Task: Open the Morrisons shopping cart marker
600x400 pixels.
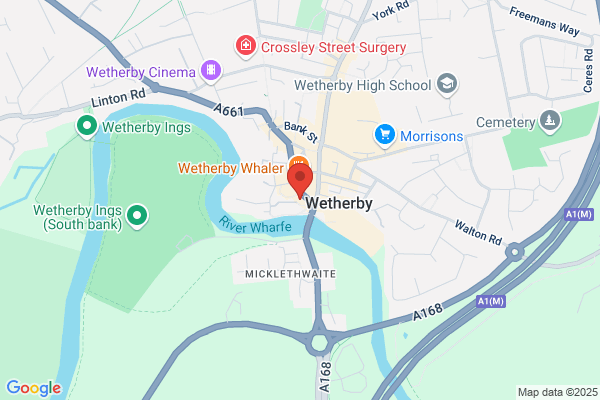Action: coord(385,135)
